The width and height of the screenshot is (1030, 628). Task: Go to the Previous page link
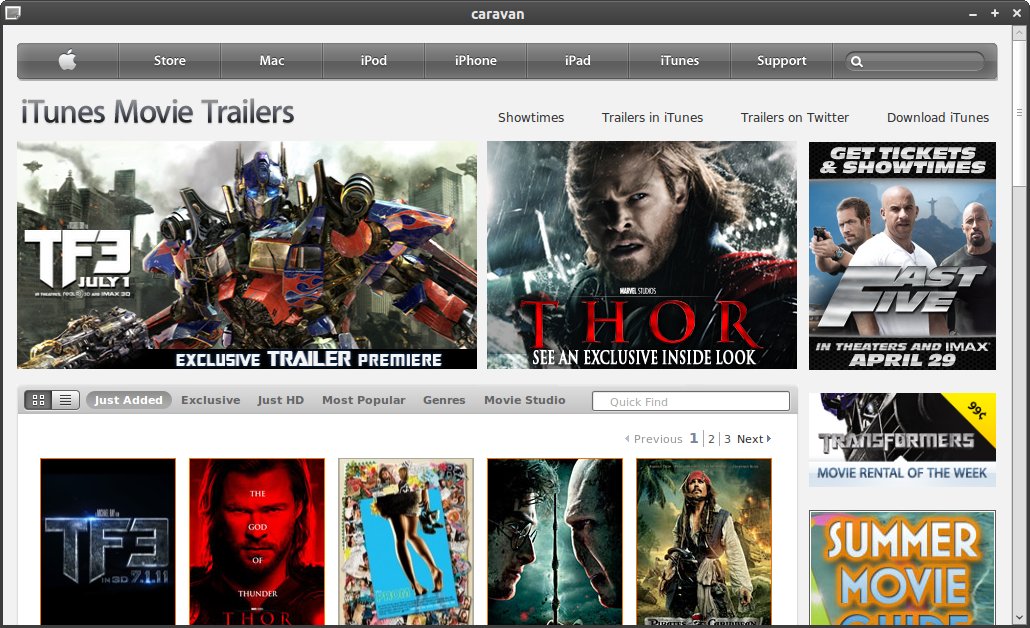(x=658, y=439)
